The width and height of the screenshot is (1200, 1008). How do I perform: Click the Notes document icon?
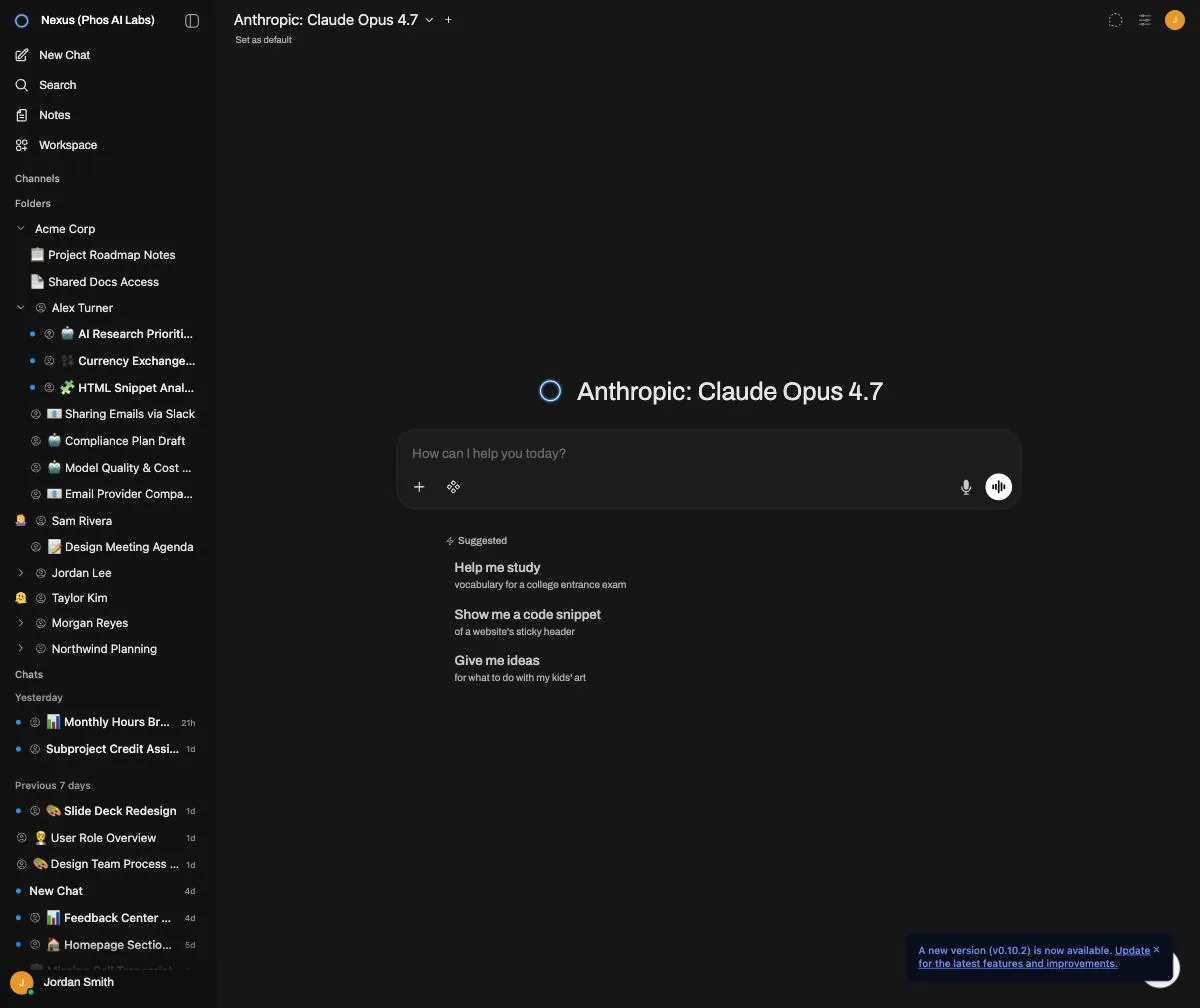[22, 115]
